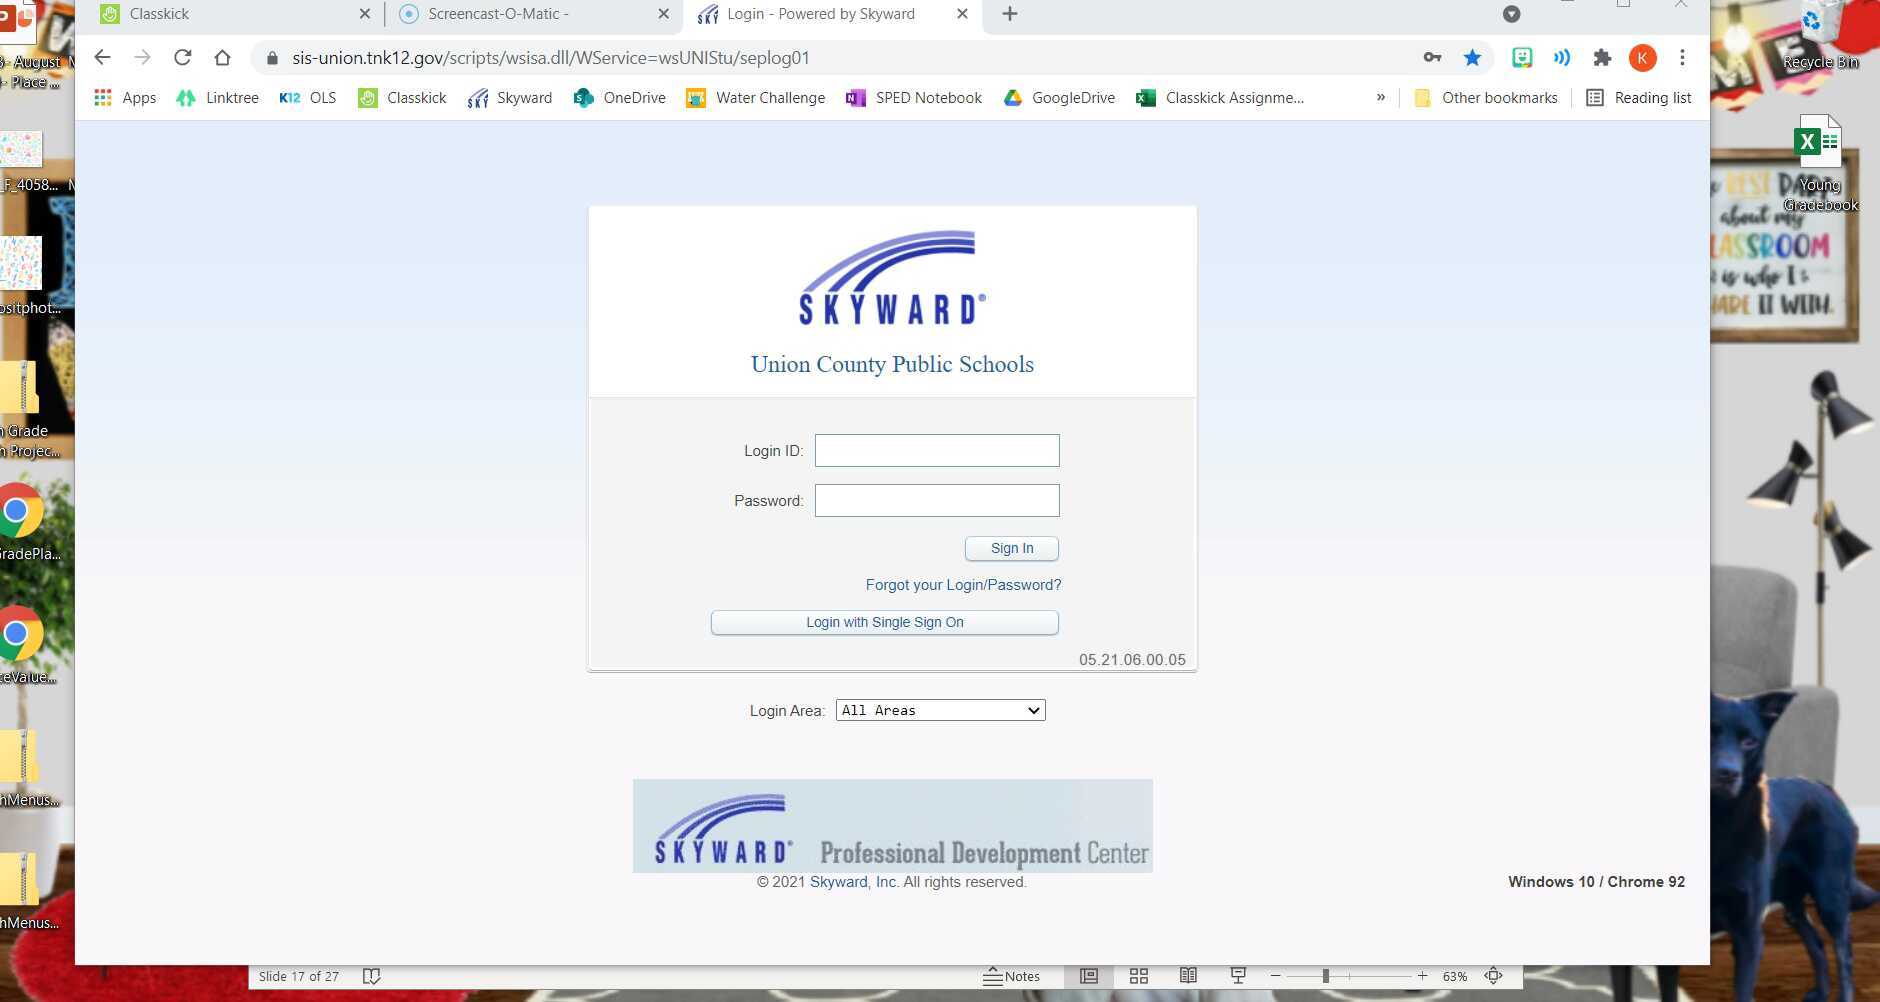
Task: Click the PowerPoint accessibility check icon
Action: pyautogui.click(x=371, y=976)
